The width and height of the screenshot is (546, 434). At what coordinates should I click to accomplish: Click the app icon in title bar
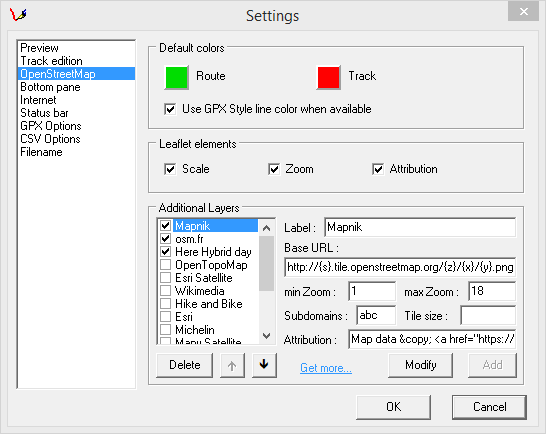click(18, 14)
